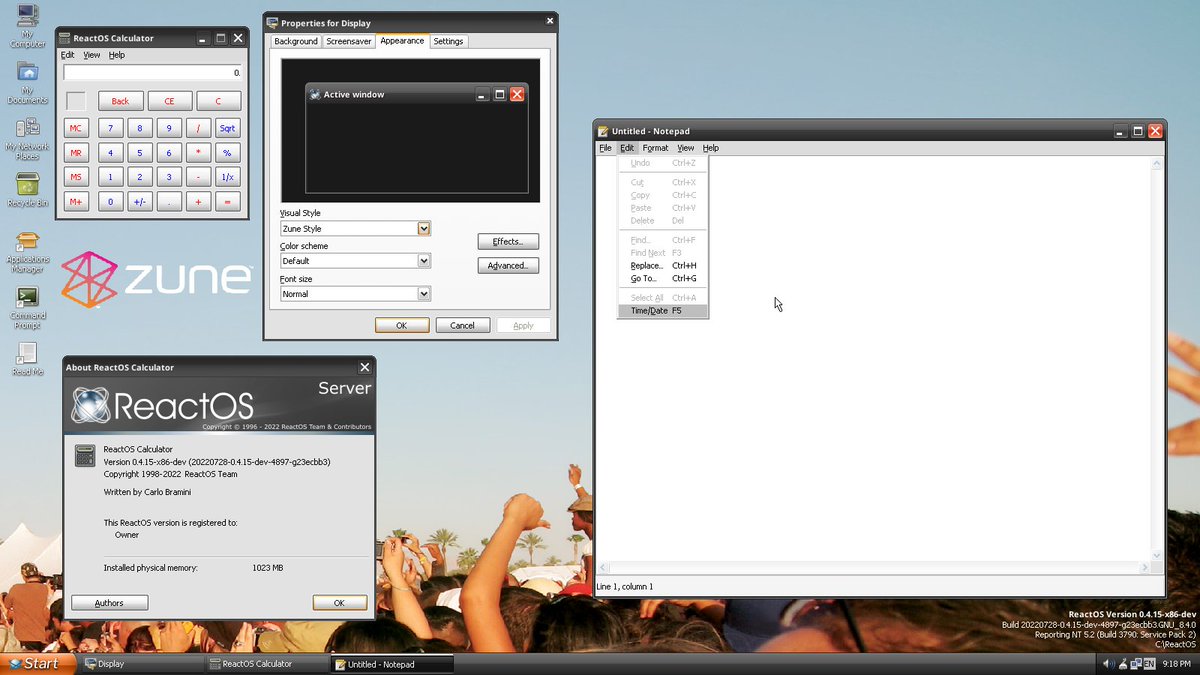Click Cancel in Properties for Display
The image size is (1200, 675).
click(462, 325)
